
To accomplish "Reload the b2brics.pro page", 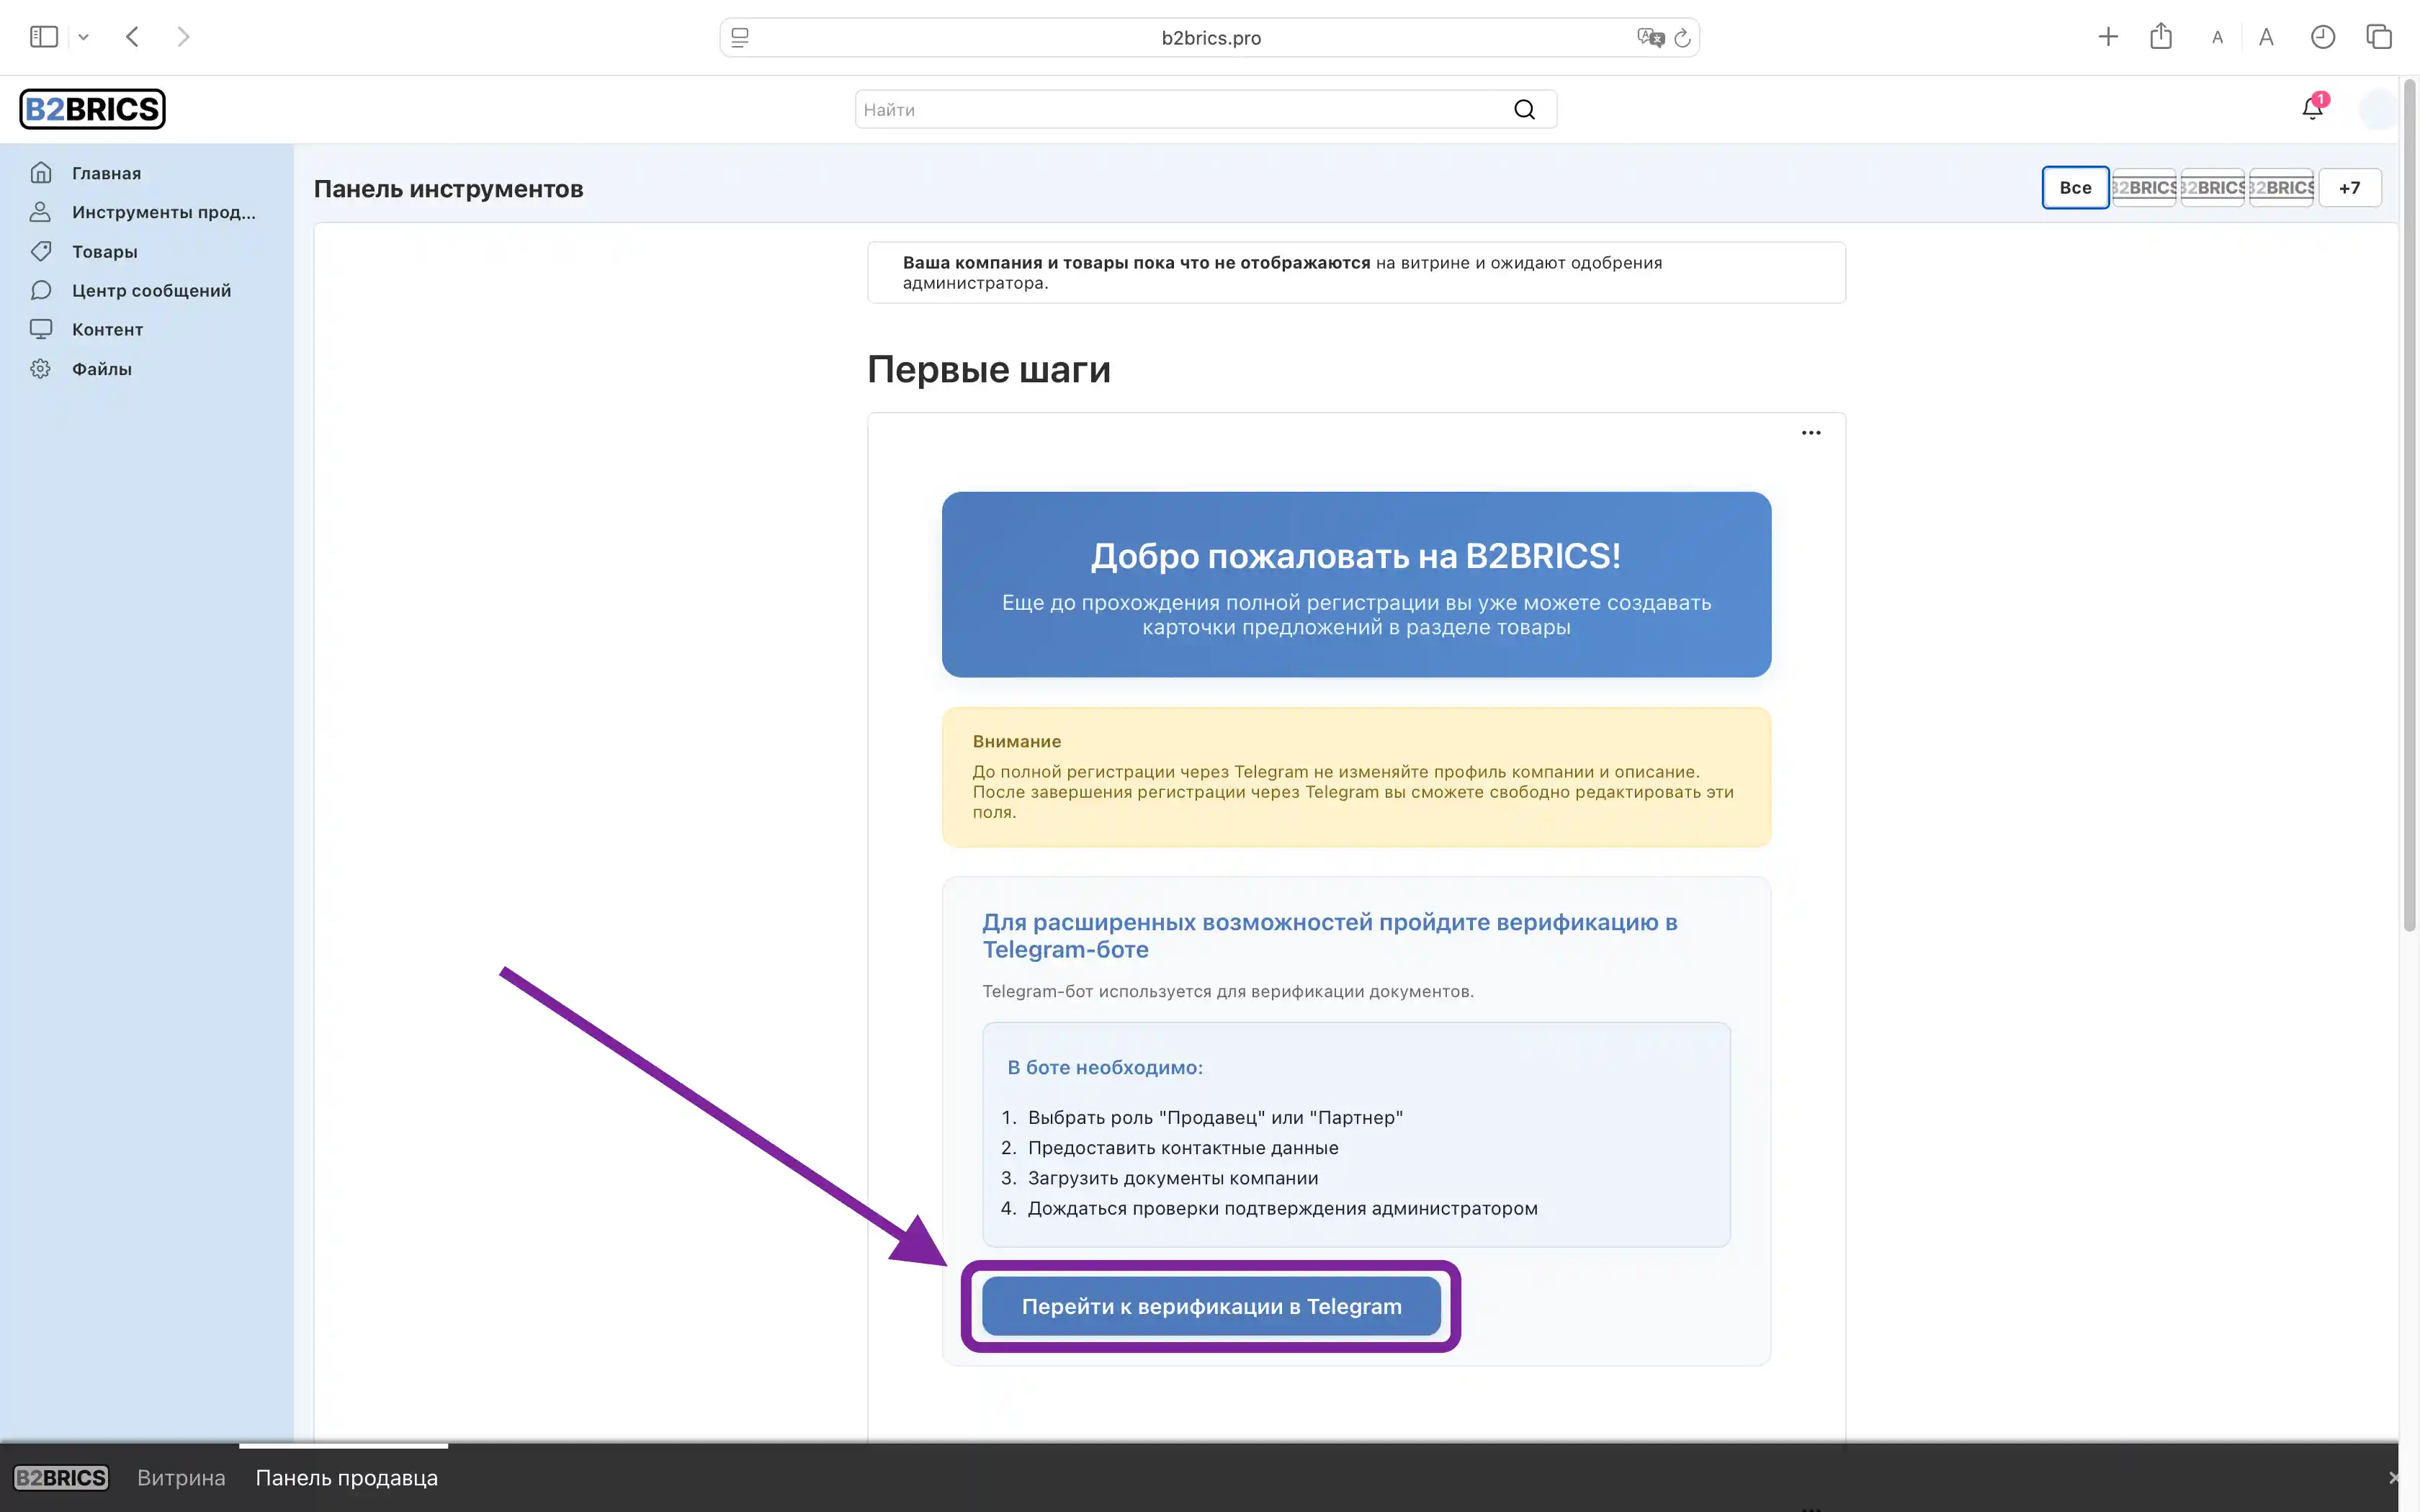I will pyautogui.click(x=1682, y=38).
